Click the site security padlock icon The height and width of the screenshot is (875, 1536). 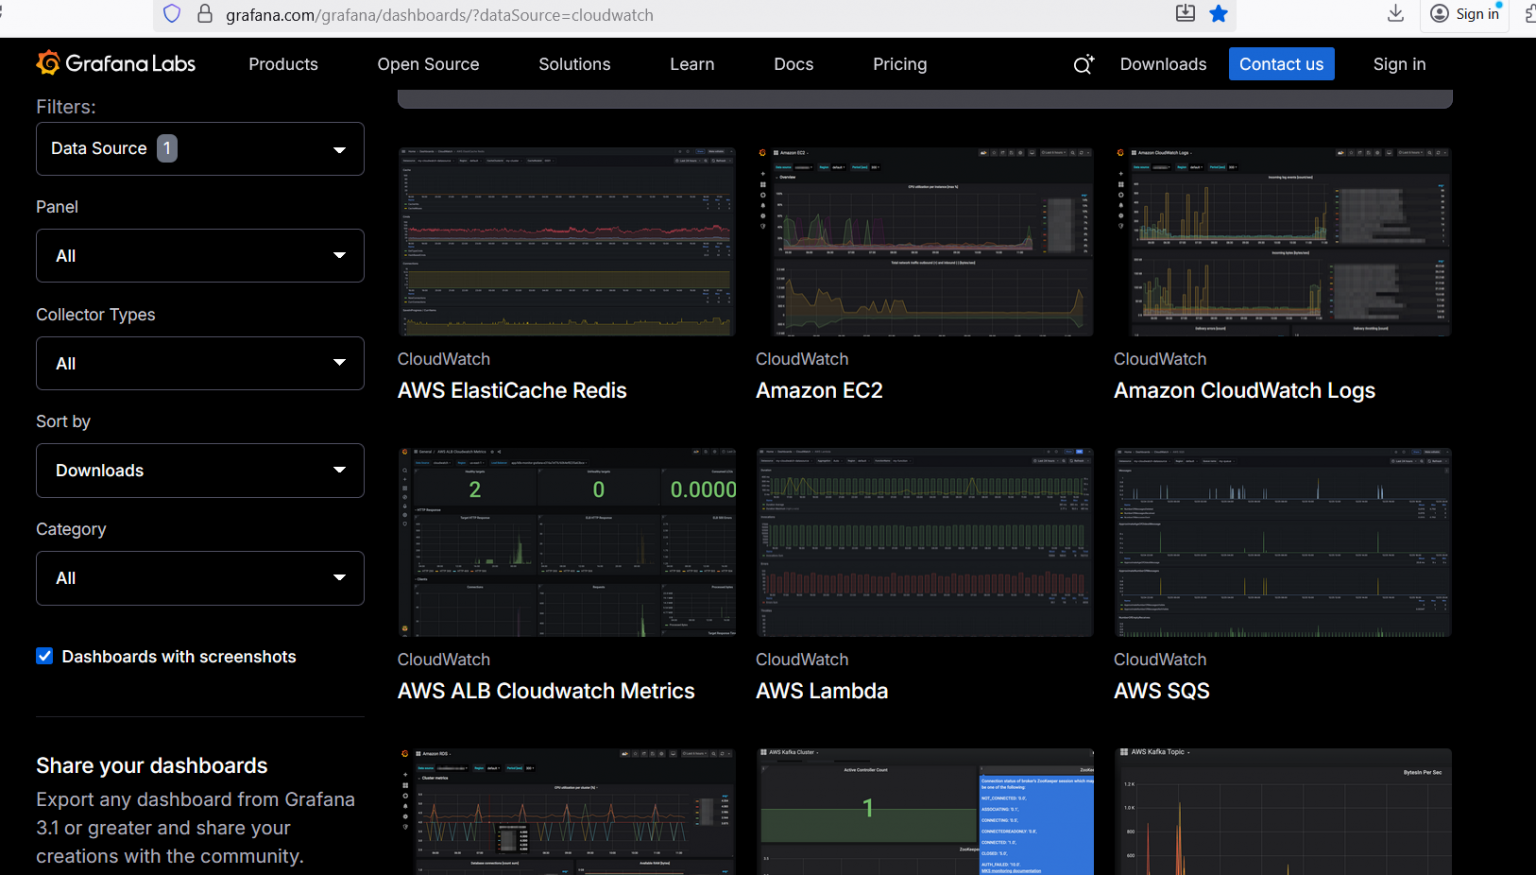click(205, 14)
